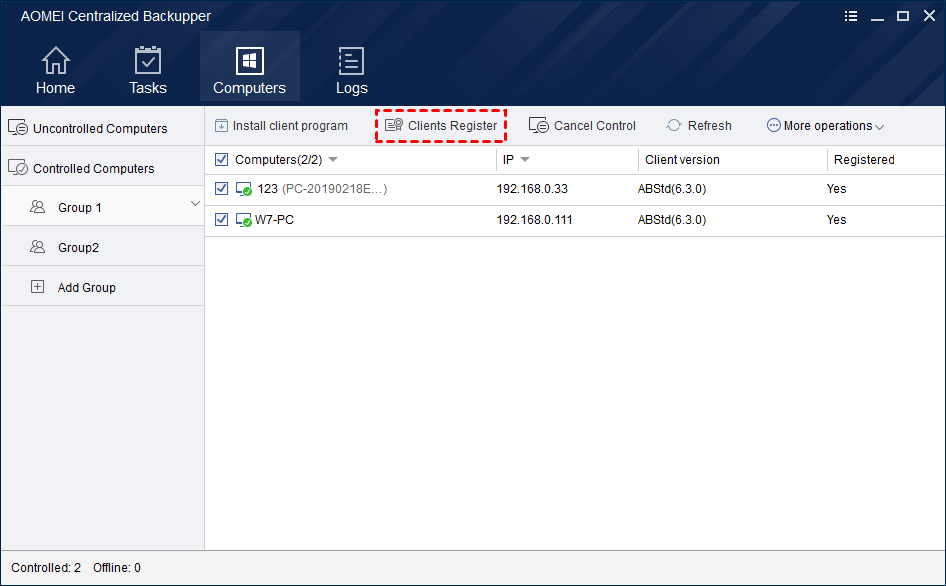
Task: Open the Computers(2/2) column filter arrow
Action: (x=333, y=159)
